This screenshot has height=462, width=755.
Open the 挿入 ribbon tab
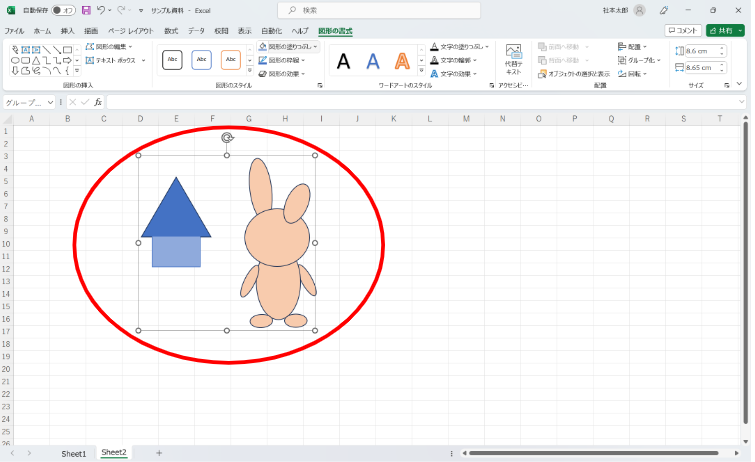[67, 31]
